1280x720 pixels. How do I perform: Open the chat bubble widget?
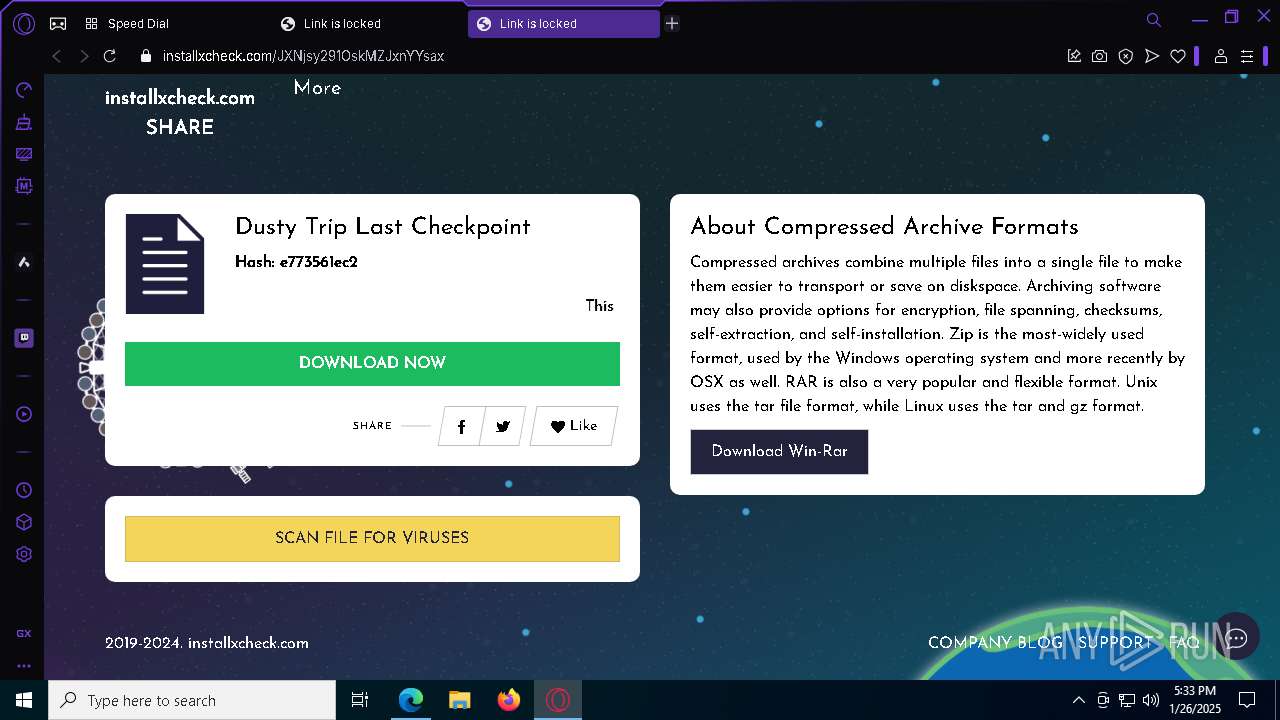coord(1237,639)
